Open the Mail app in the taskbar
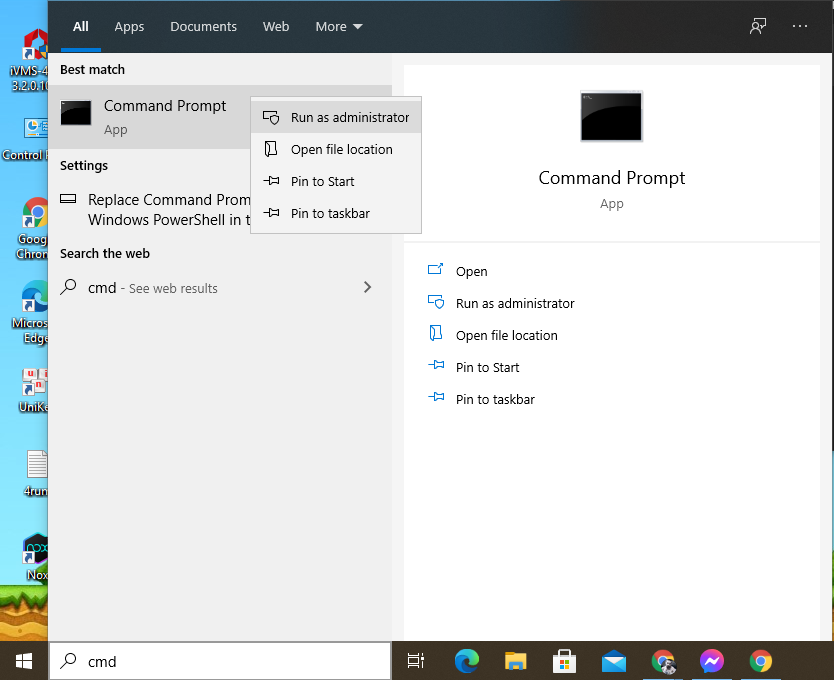Screen dimensions: 834x680 pyautogui.click(x=613, y=661)
